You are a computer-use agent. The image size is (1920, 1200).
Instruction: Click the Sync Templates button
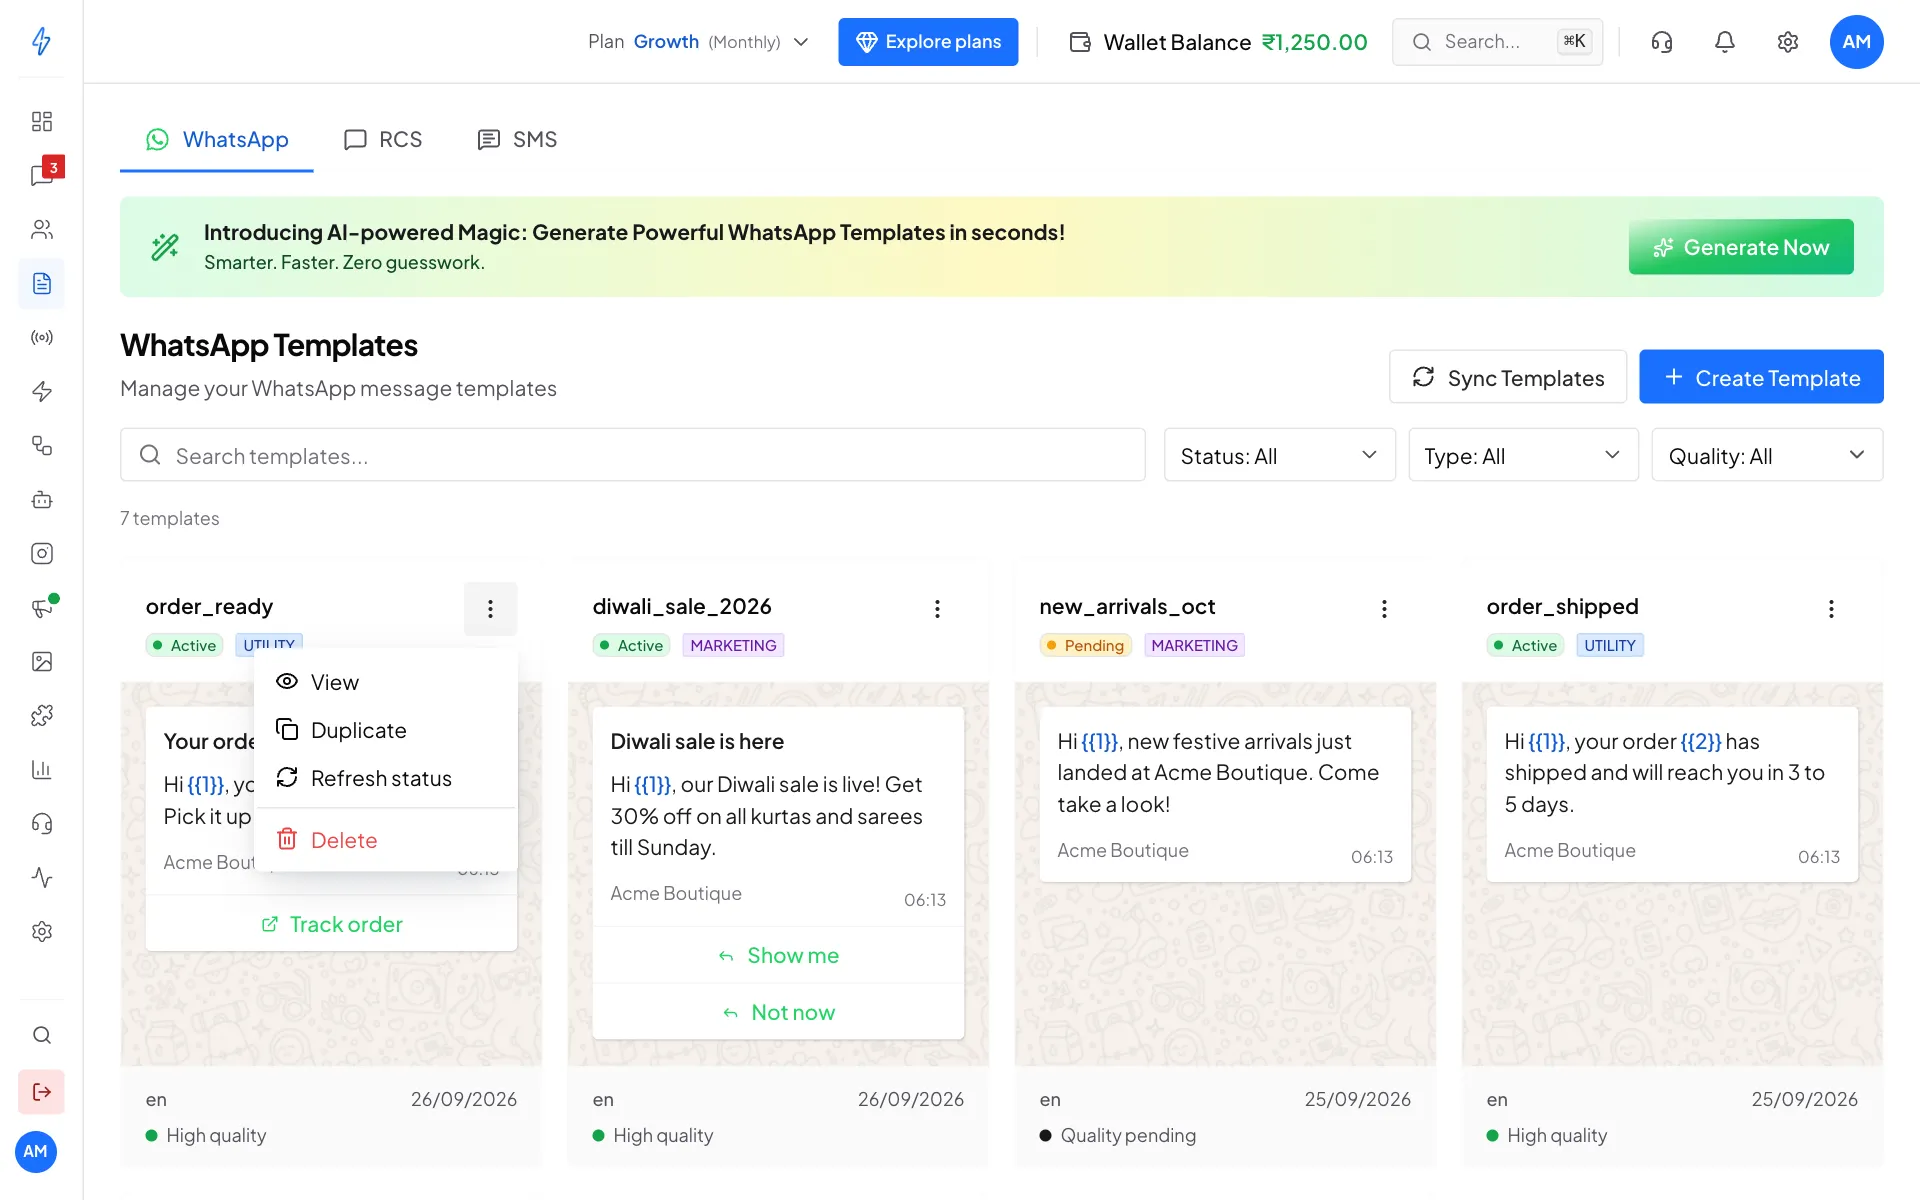(1508, 377)
